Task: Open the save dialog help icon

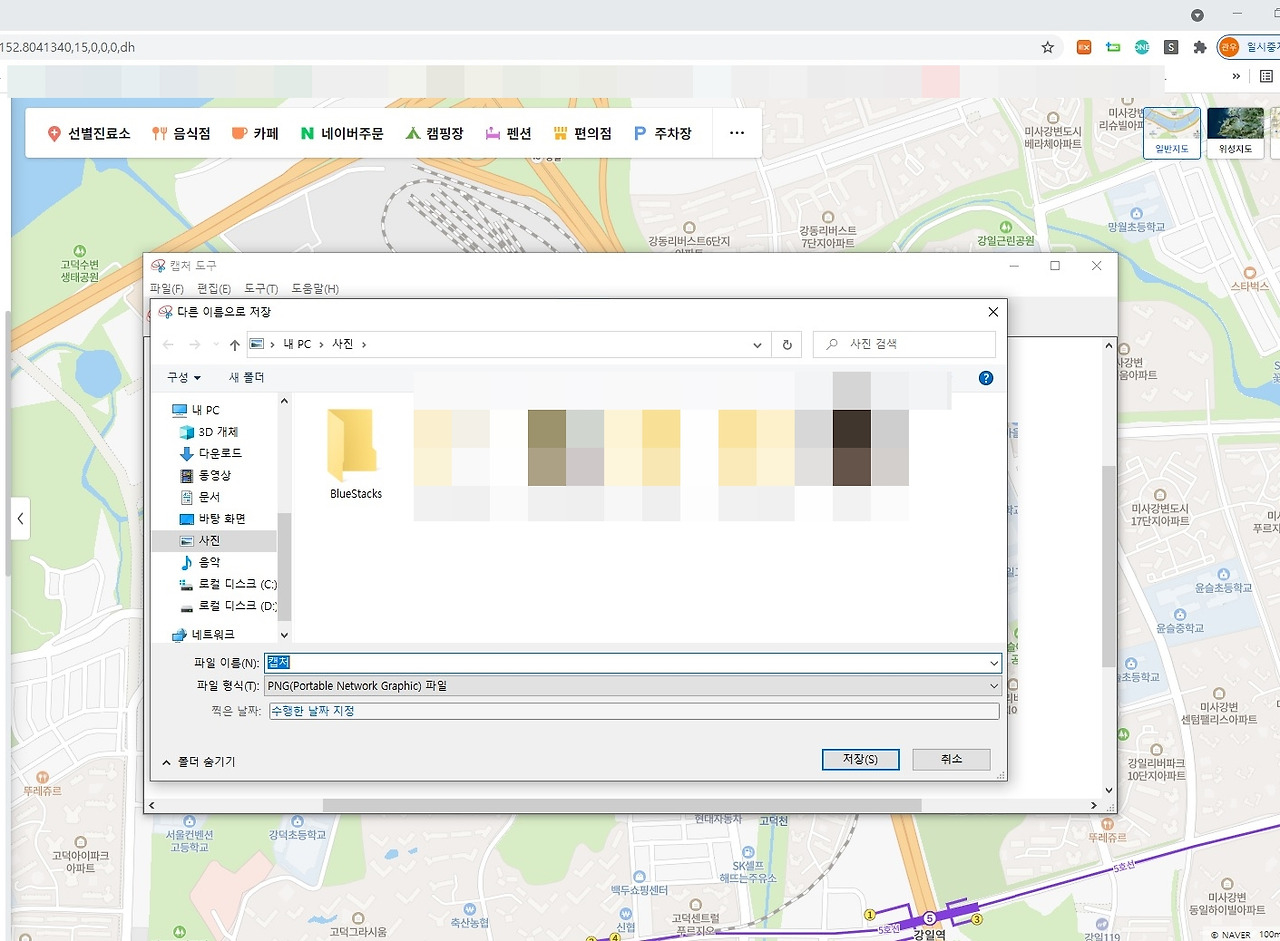Action: 986,378
